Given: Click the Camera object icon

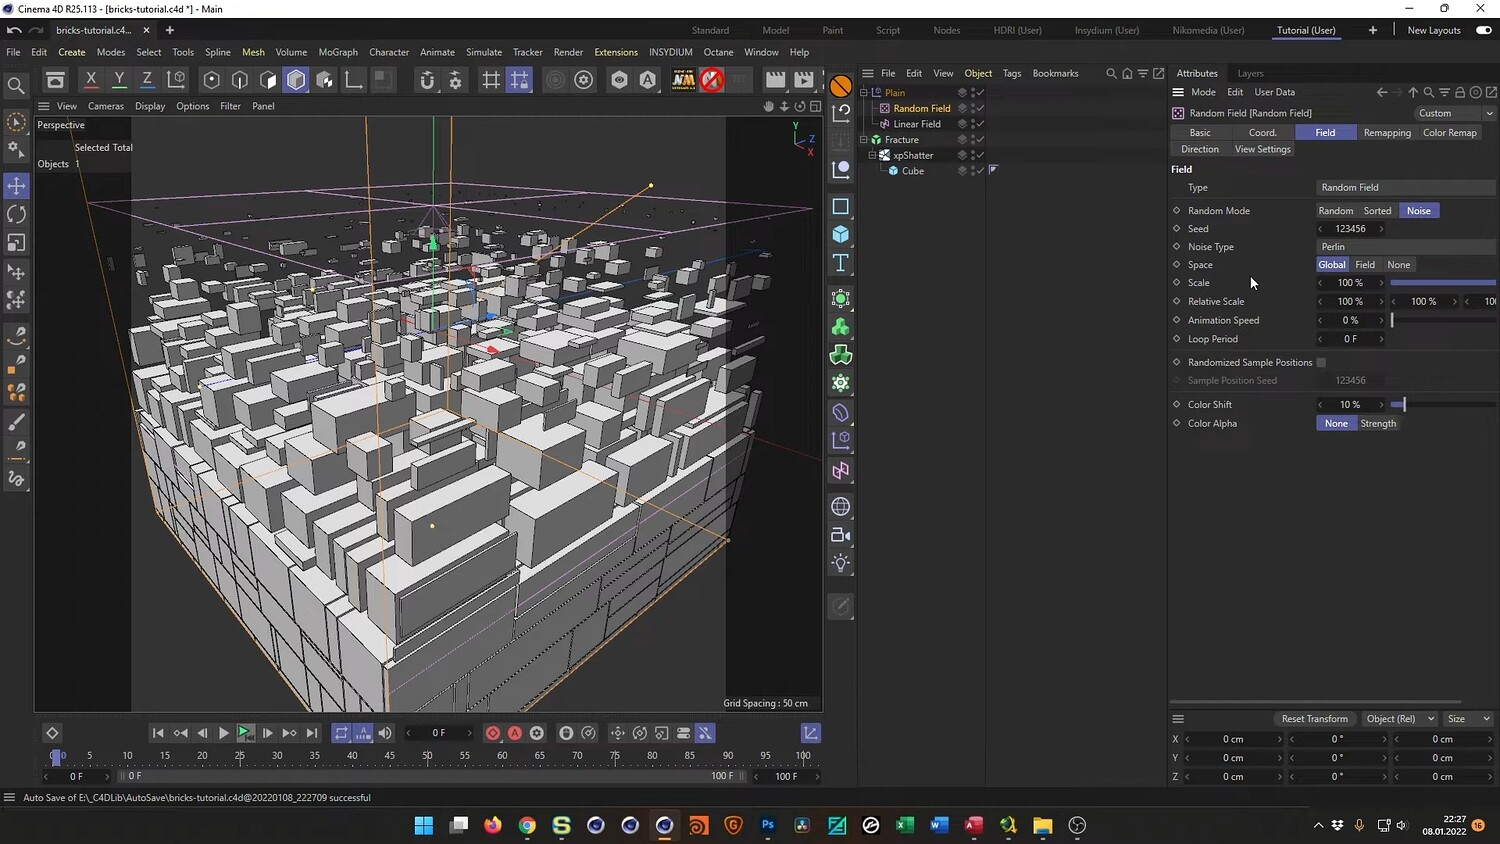Looking at the screenshot, I should point(841,535).
